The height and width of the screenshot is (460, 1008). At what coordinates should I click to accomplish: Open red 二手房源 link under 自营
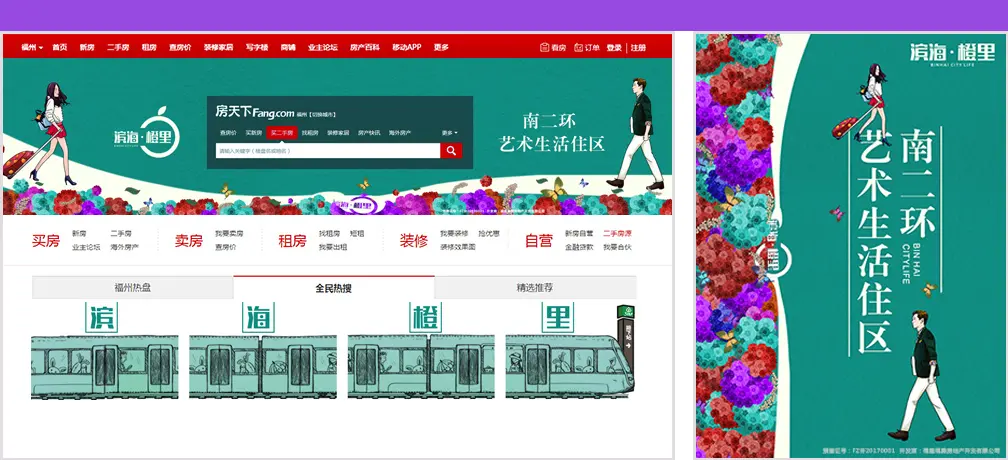click(617, 234)
